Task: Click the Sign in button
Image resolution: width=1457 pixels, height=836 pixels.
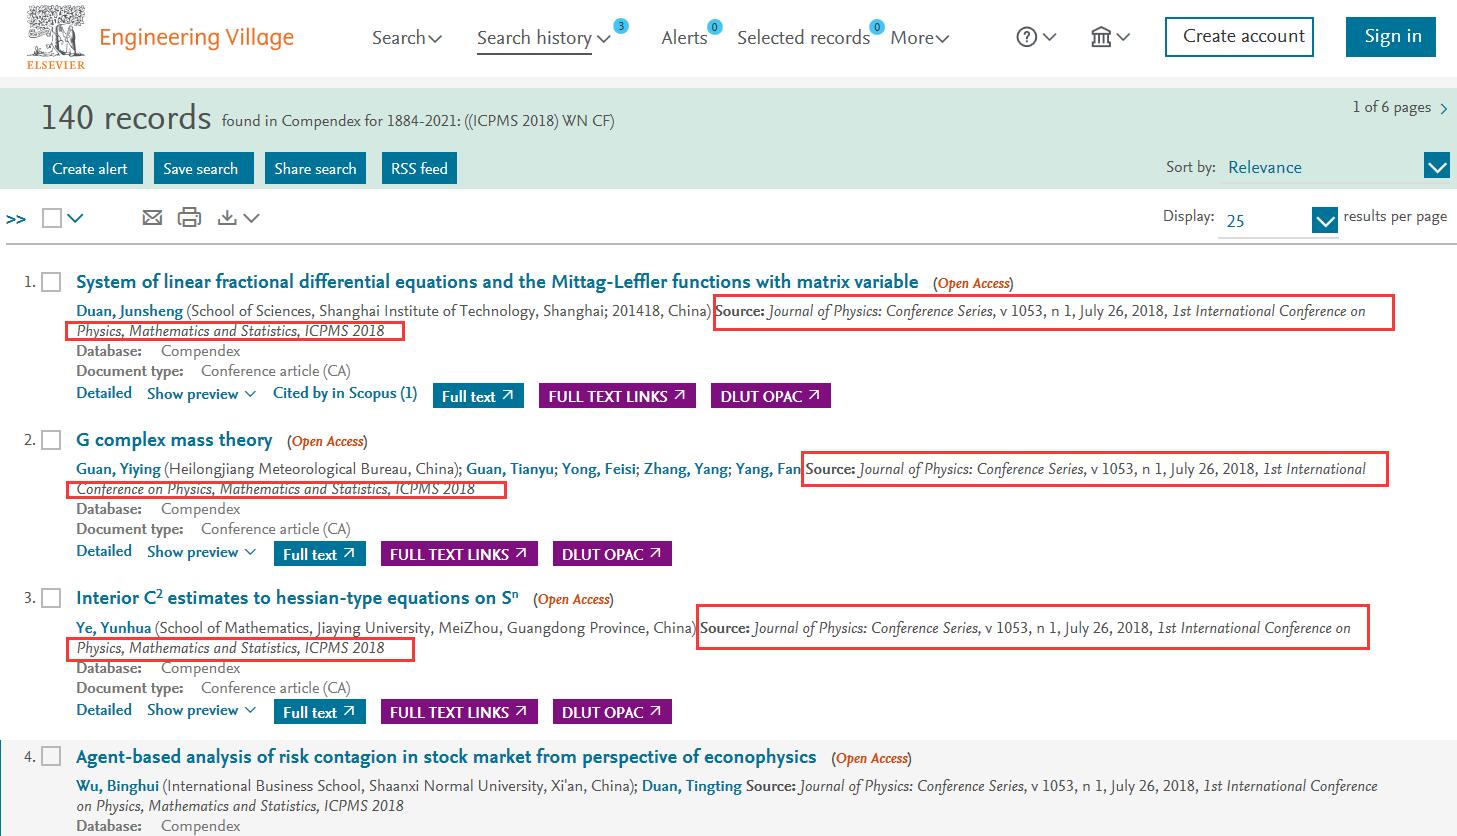Action: [x=1392, y=36]
